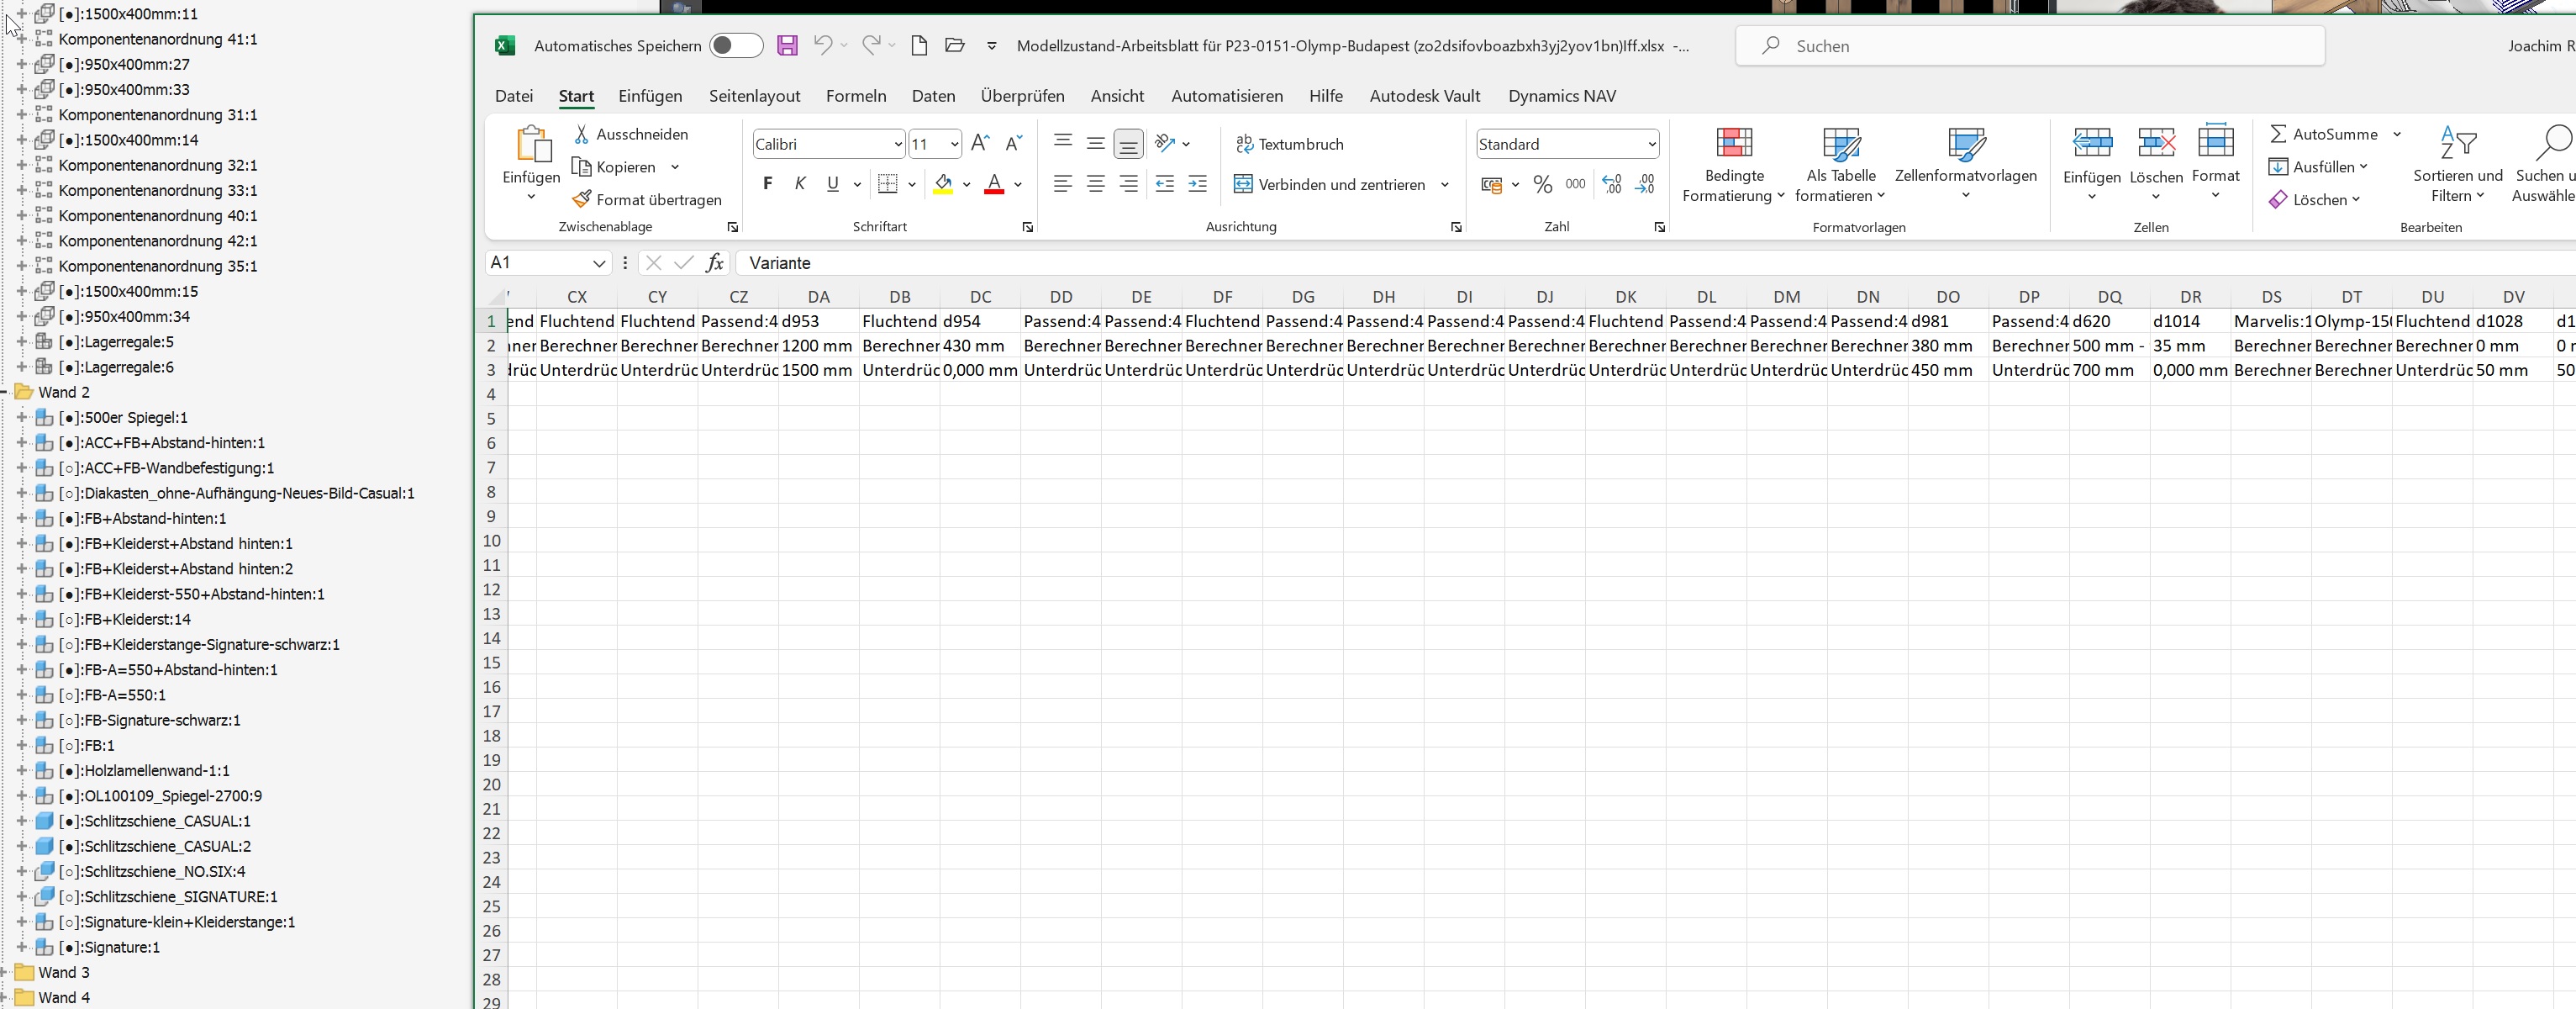This screenshot has height=1009, width=2576.
Task: Expand the Wand 3 folder node
Action: [5, 972]
